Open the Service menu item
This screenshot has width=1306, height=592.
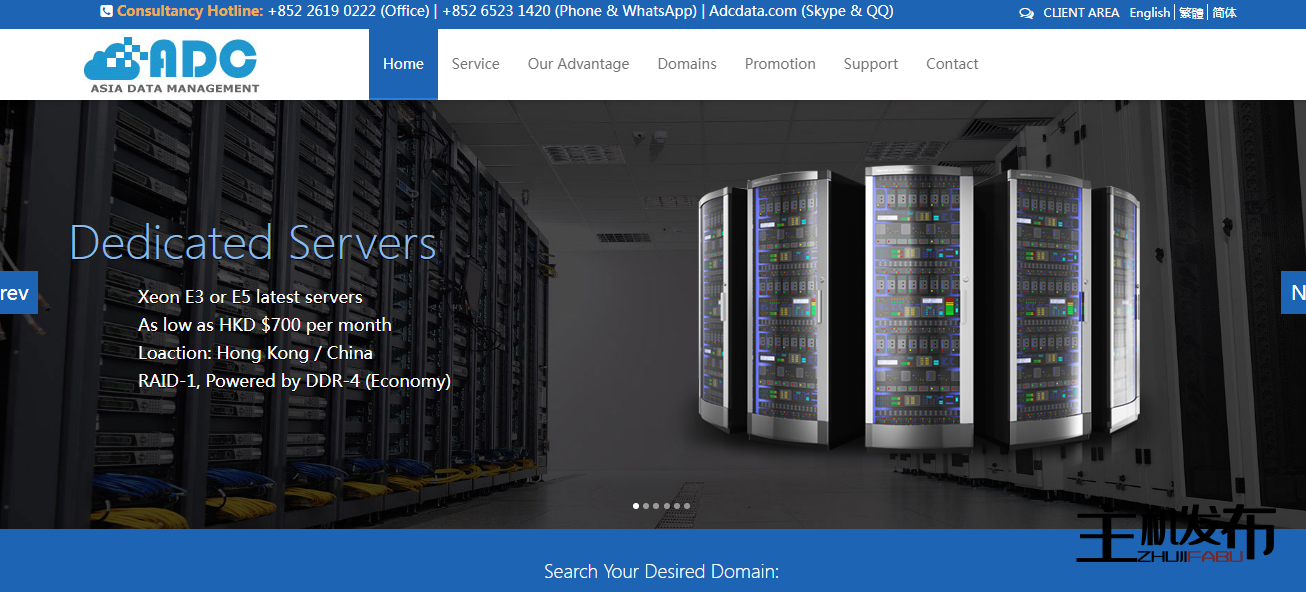(x=475, y=64)
